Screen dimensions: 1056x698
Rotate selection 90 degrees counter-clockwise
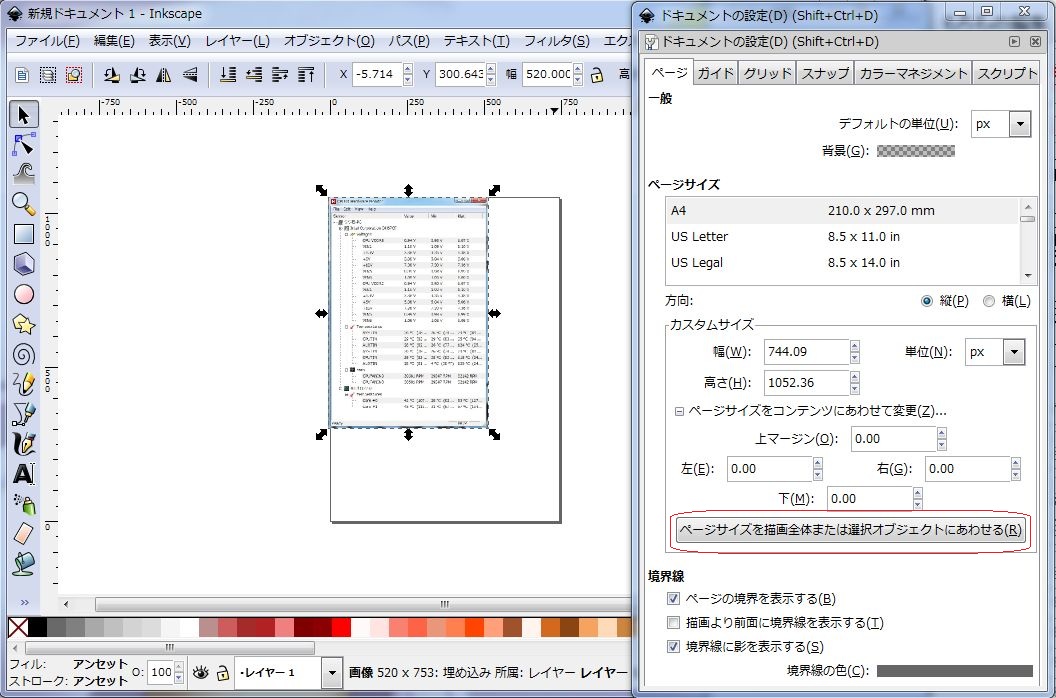(112, 74)
